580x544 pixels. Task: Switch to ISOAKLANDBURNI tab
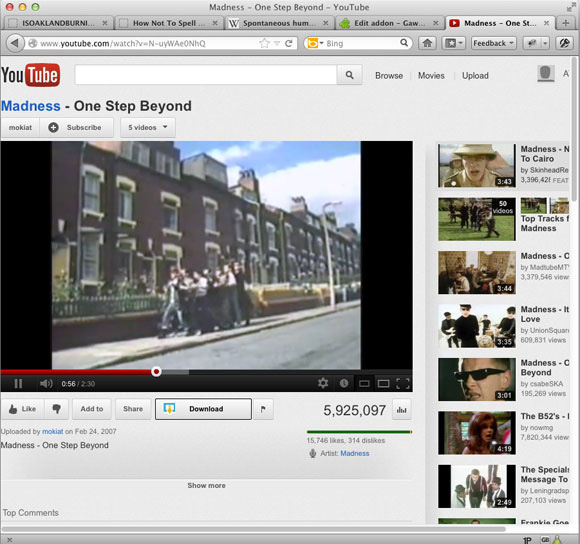coord(58,23)
